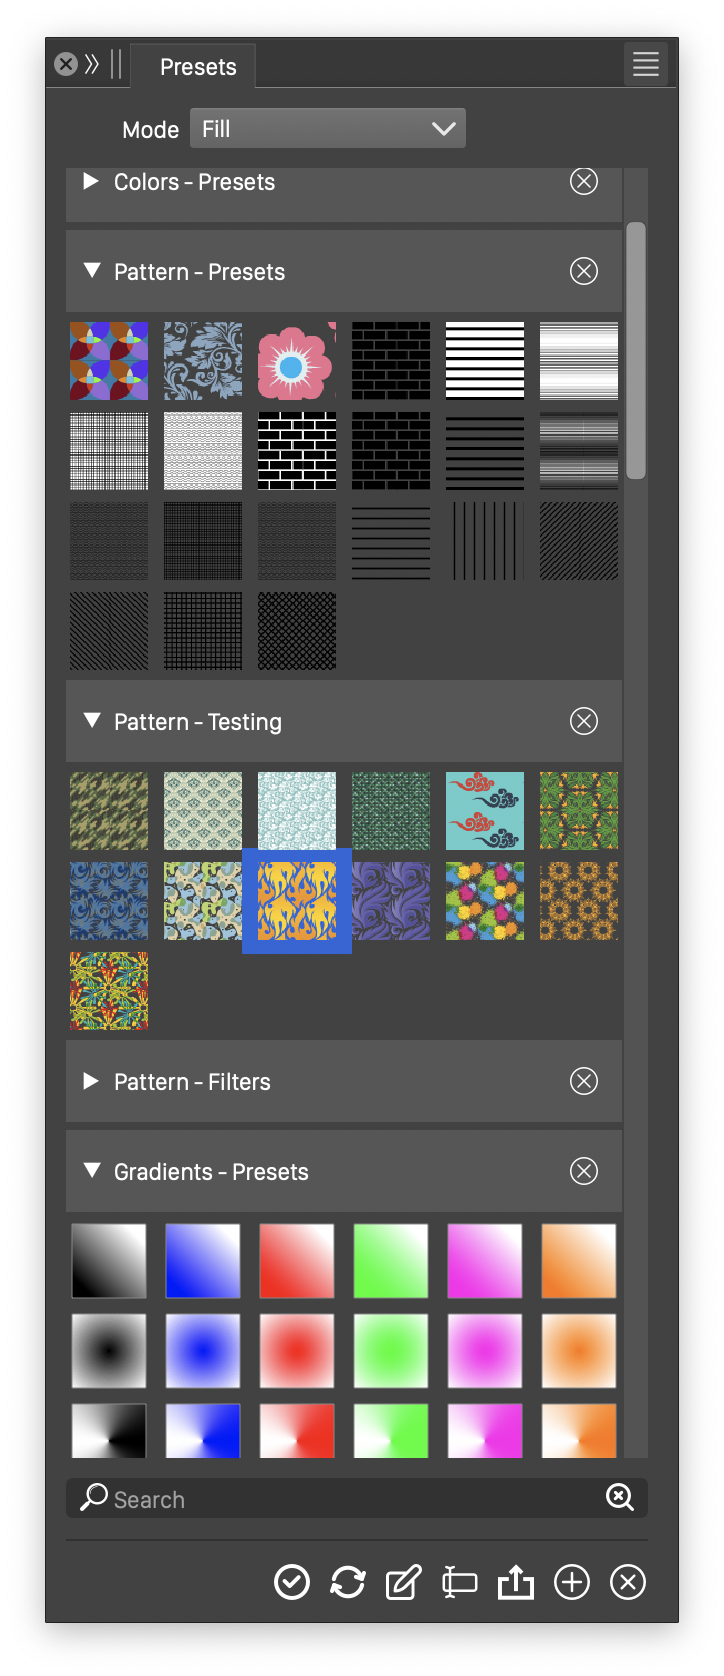This screenshot has width=724, height=1676.
Task: Click the circular arrows refresh icon
Action: tap(348, 1582)
